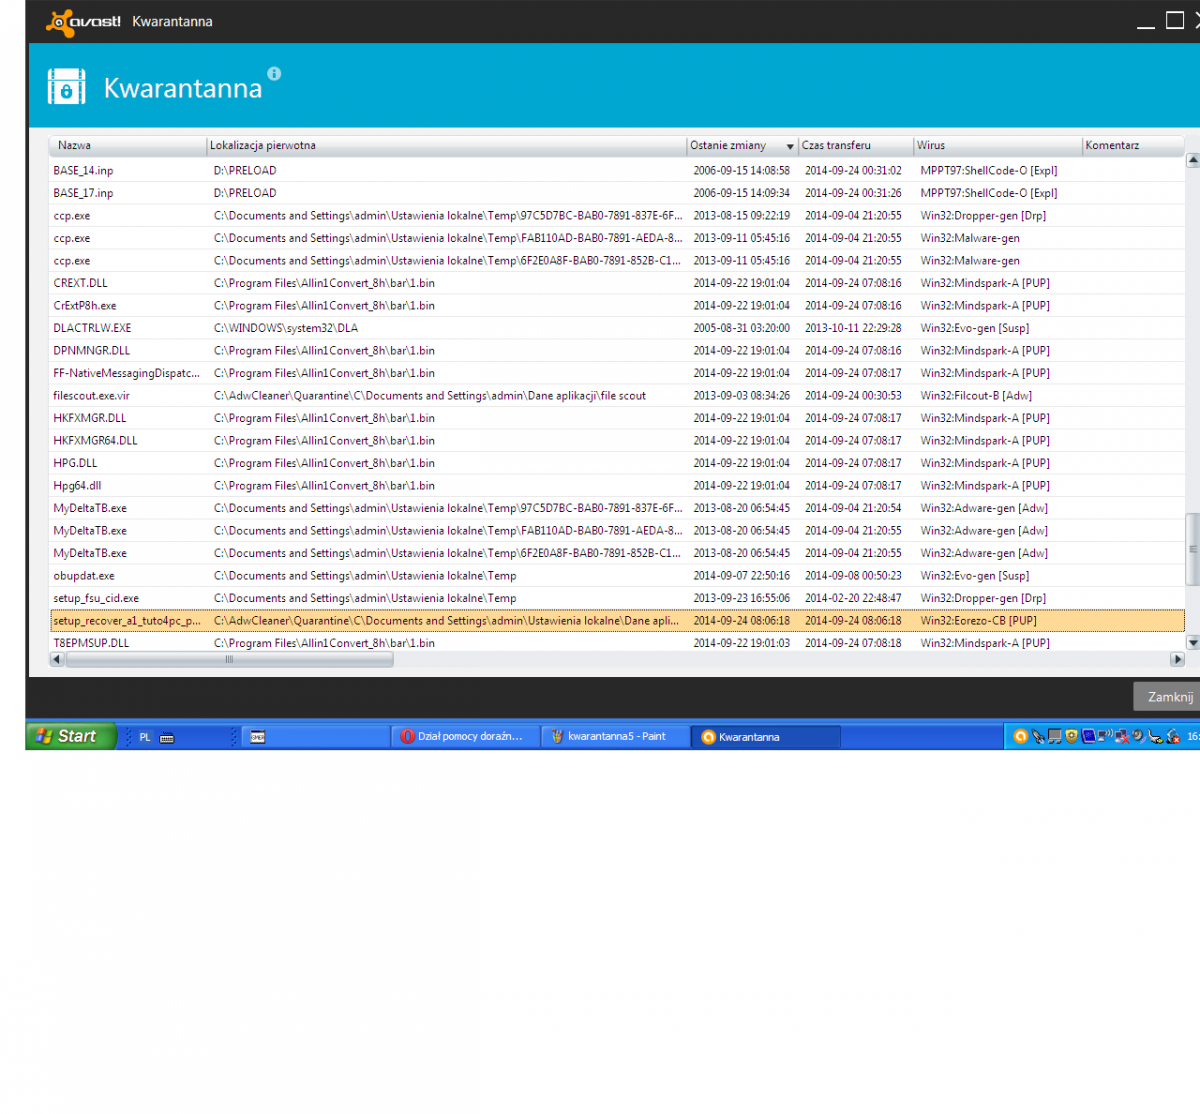The image size is (1200, 1114).
Task: Sort by Lokalizacja pierwotna column header
Action: click(x=446, y=146)
